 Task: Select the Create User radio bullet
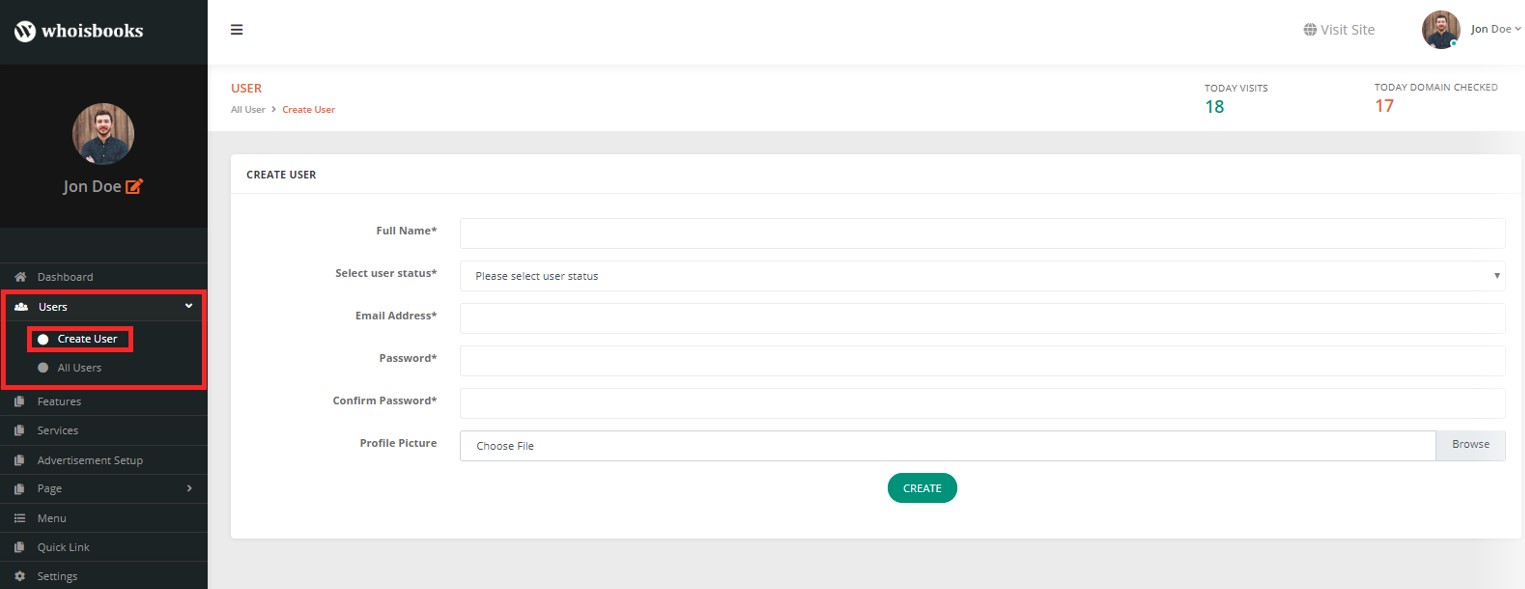point(43,339)
